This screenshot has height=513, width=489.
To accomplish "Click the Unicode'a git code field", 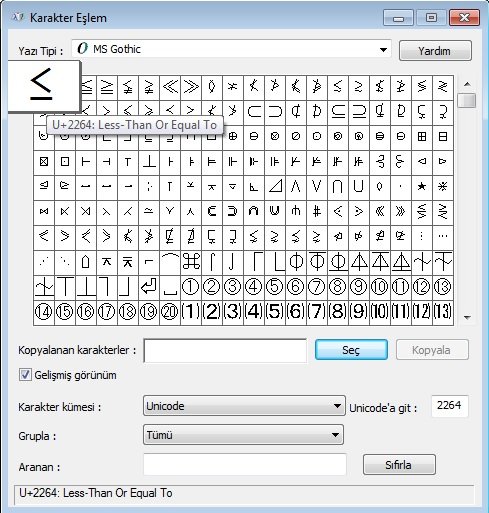I will [449, 406].
